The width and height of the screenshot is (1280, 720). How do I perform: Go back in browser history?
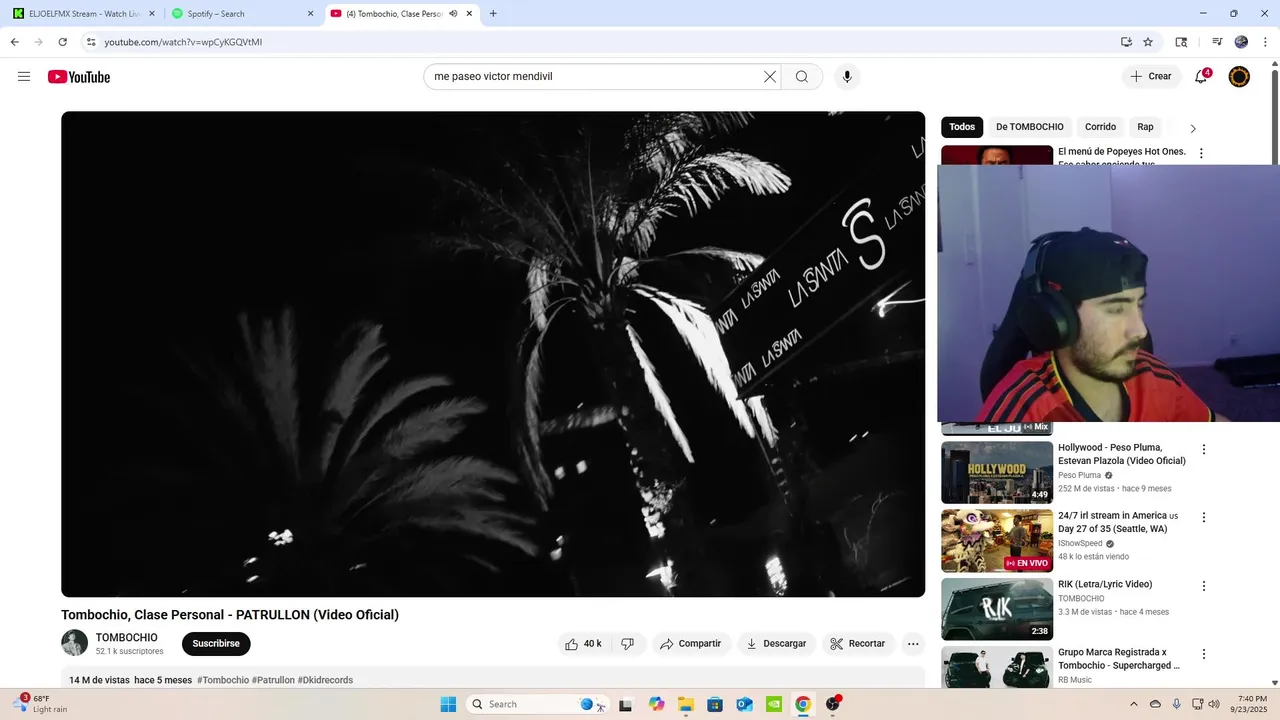14,42
